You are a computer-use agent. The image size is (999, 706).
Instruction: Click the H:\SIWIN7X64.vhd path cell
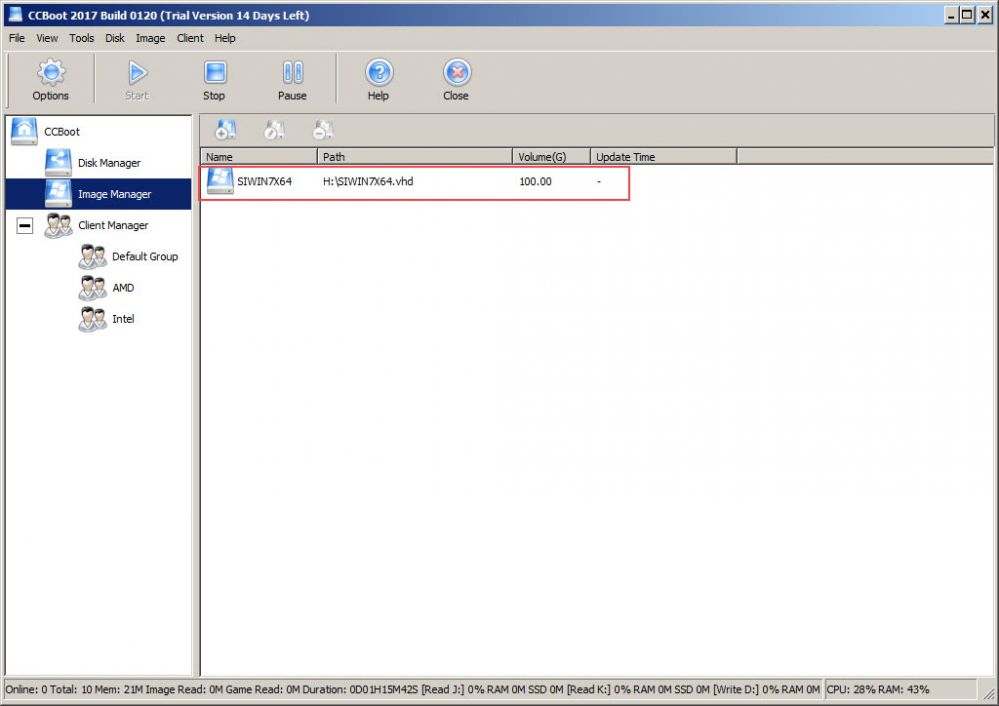[x=368, y=182]
